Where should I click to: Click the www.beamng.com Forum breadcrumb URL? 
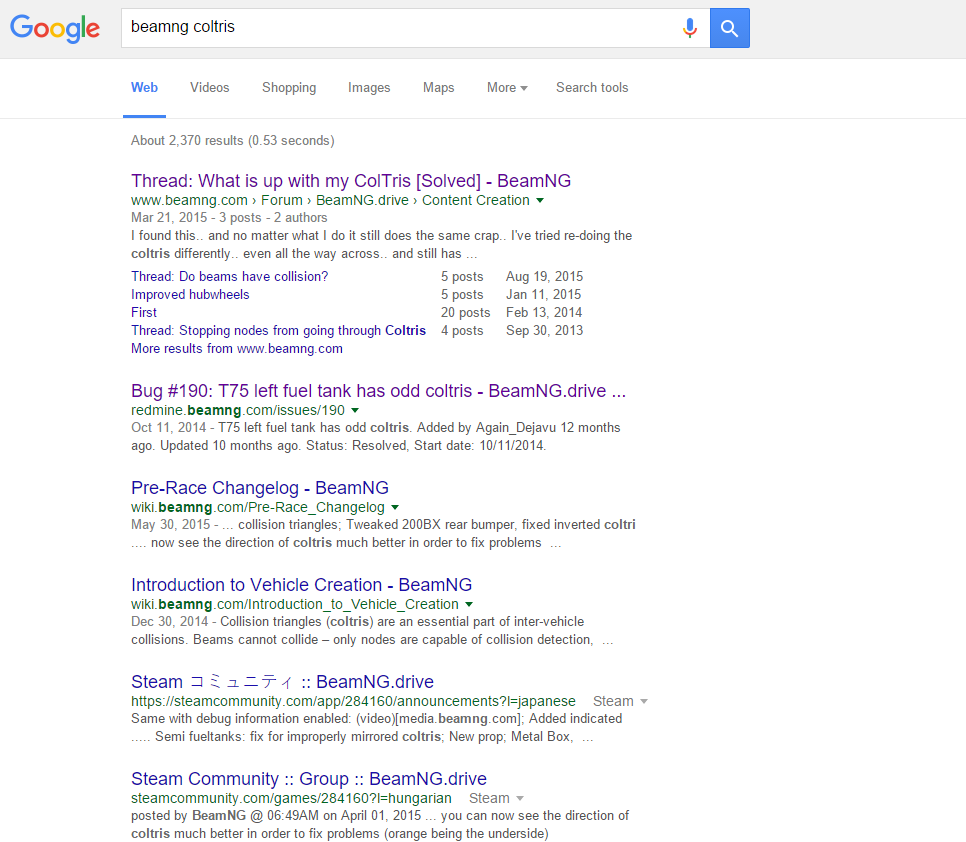point(330,200)
